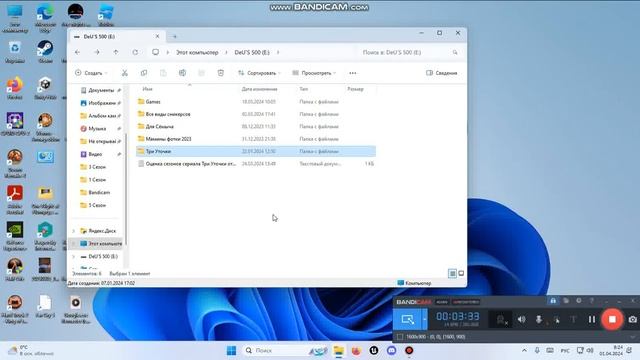Click Этот компьютер in the address breadcrumb

point(197,52)
